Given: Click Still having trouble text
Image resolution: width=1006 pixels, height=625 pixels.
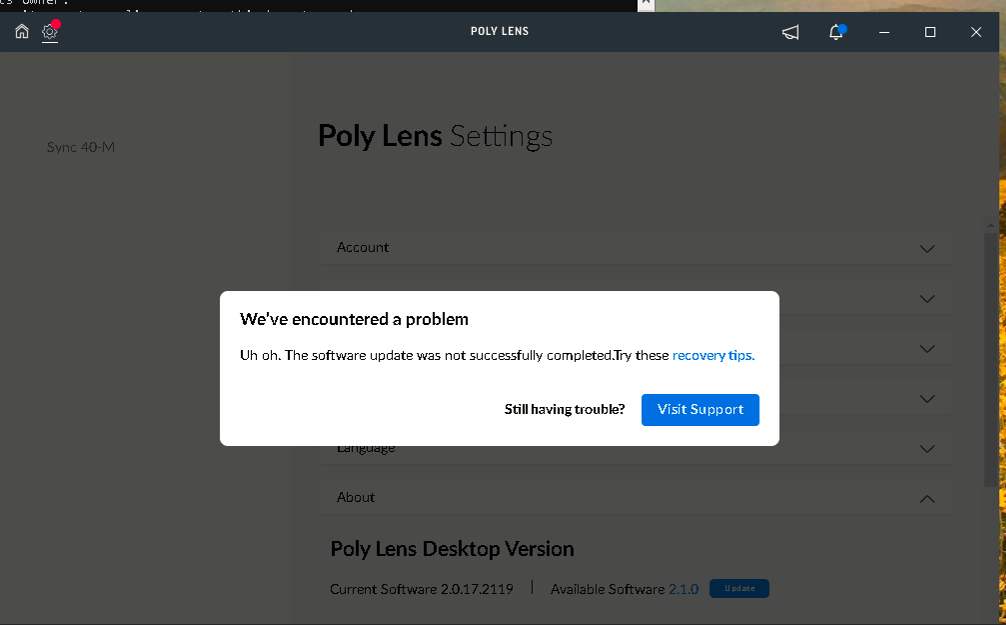Looking at the screenshot, I should (564, 409).
